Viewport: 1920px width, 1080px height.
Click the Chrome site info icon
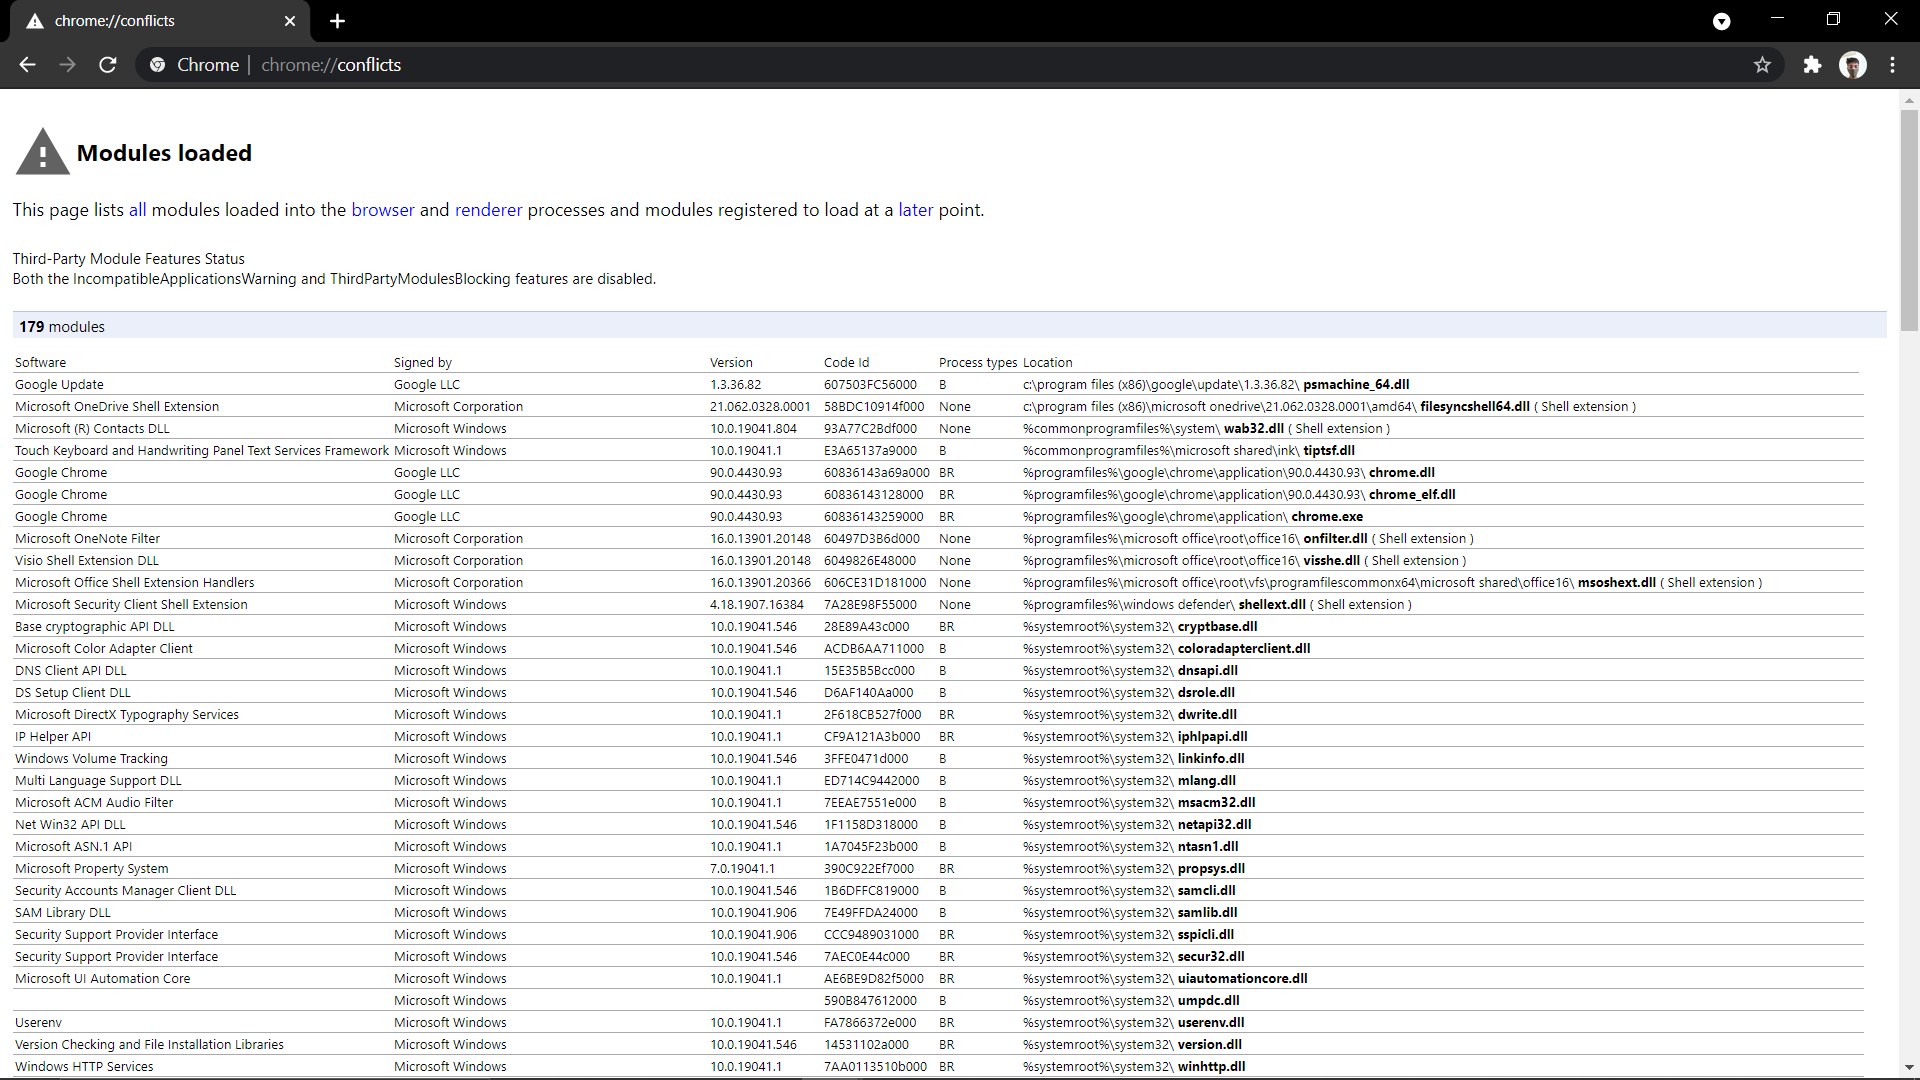pos(158,65)
